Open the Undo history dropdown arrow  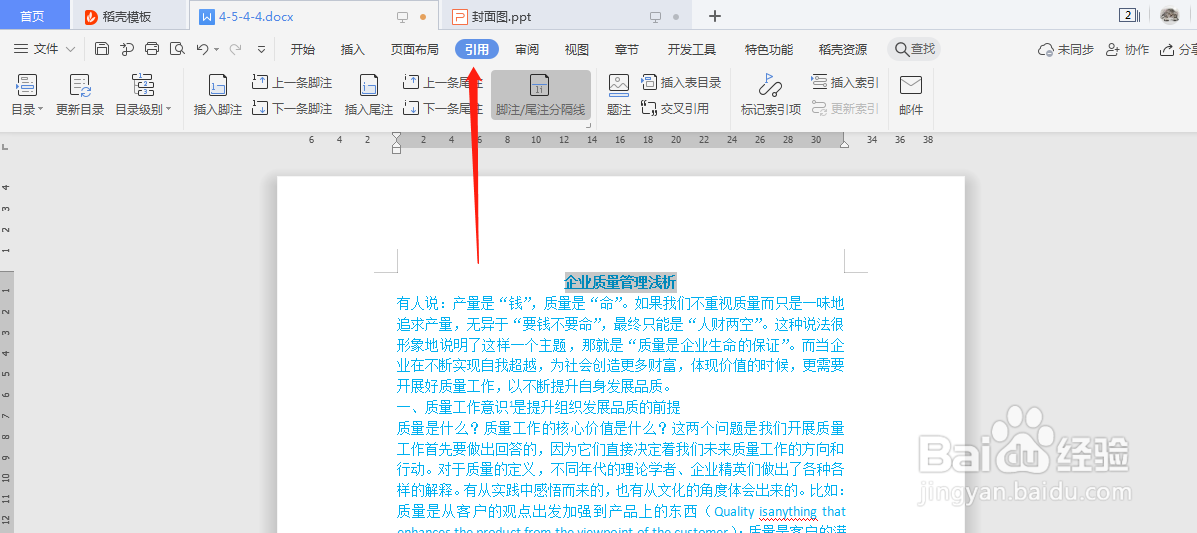pyautogui.click(x=217, y=50)
